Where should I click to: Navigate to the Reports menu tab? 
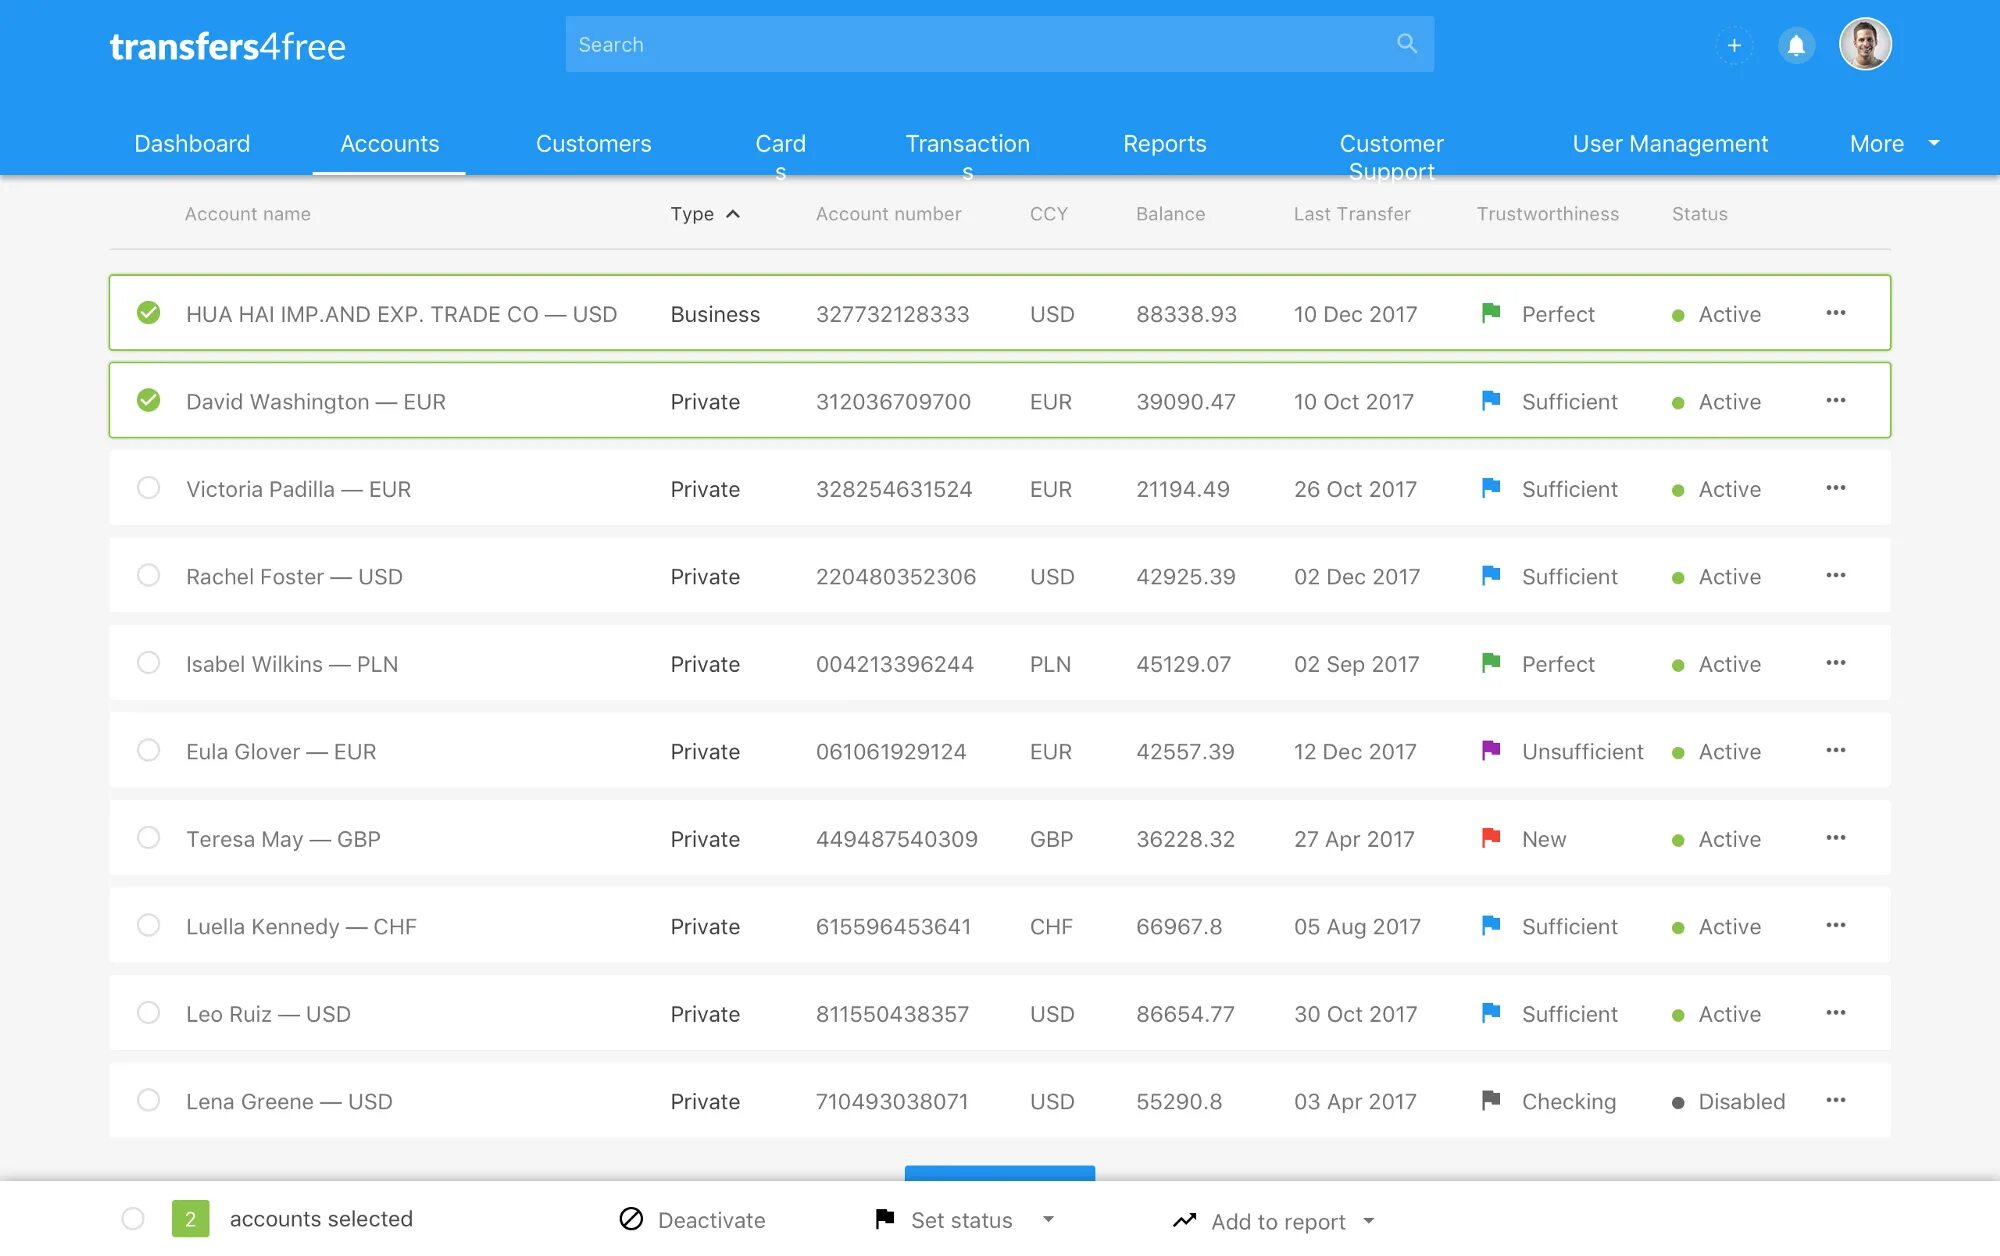coord(1165,143)
